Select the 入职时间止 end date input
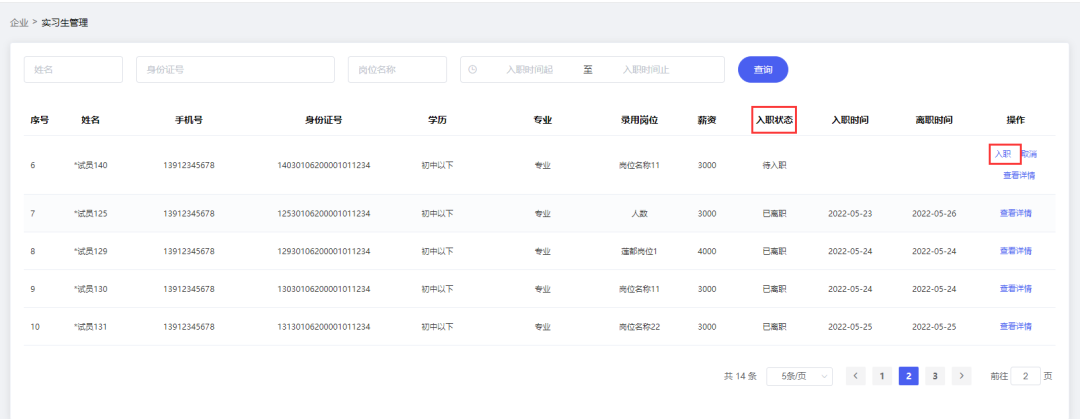Screen dimensions: 1080x419 (646, 69)
